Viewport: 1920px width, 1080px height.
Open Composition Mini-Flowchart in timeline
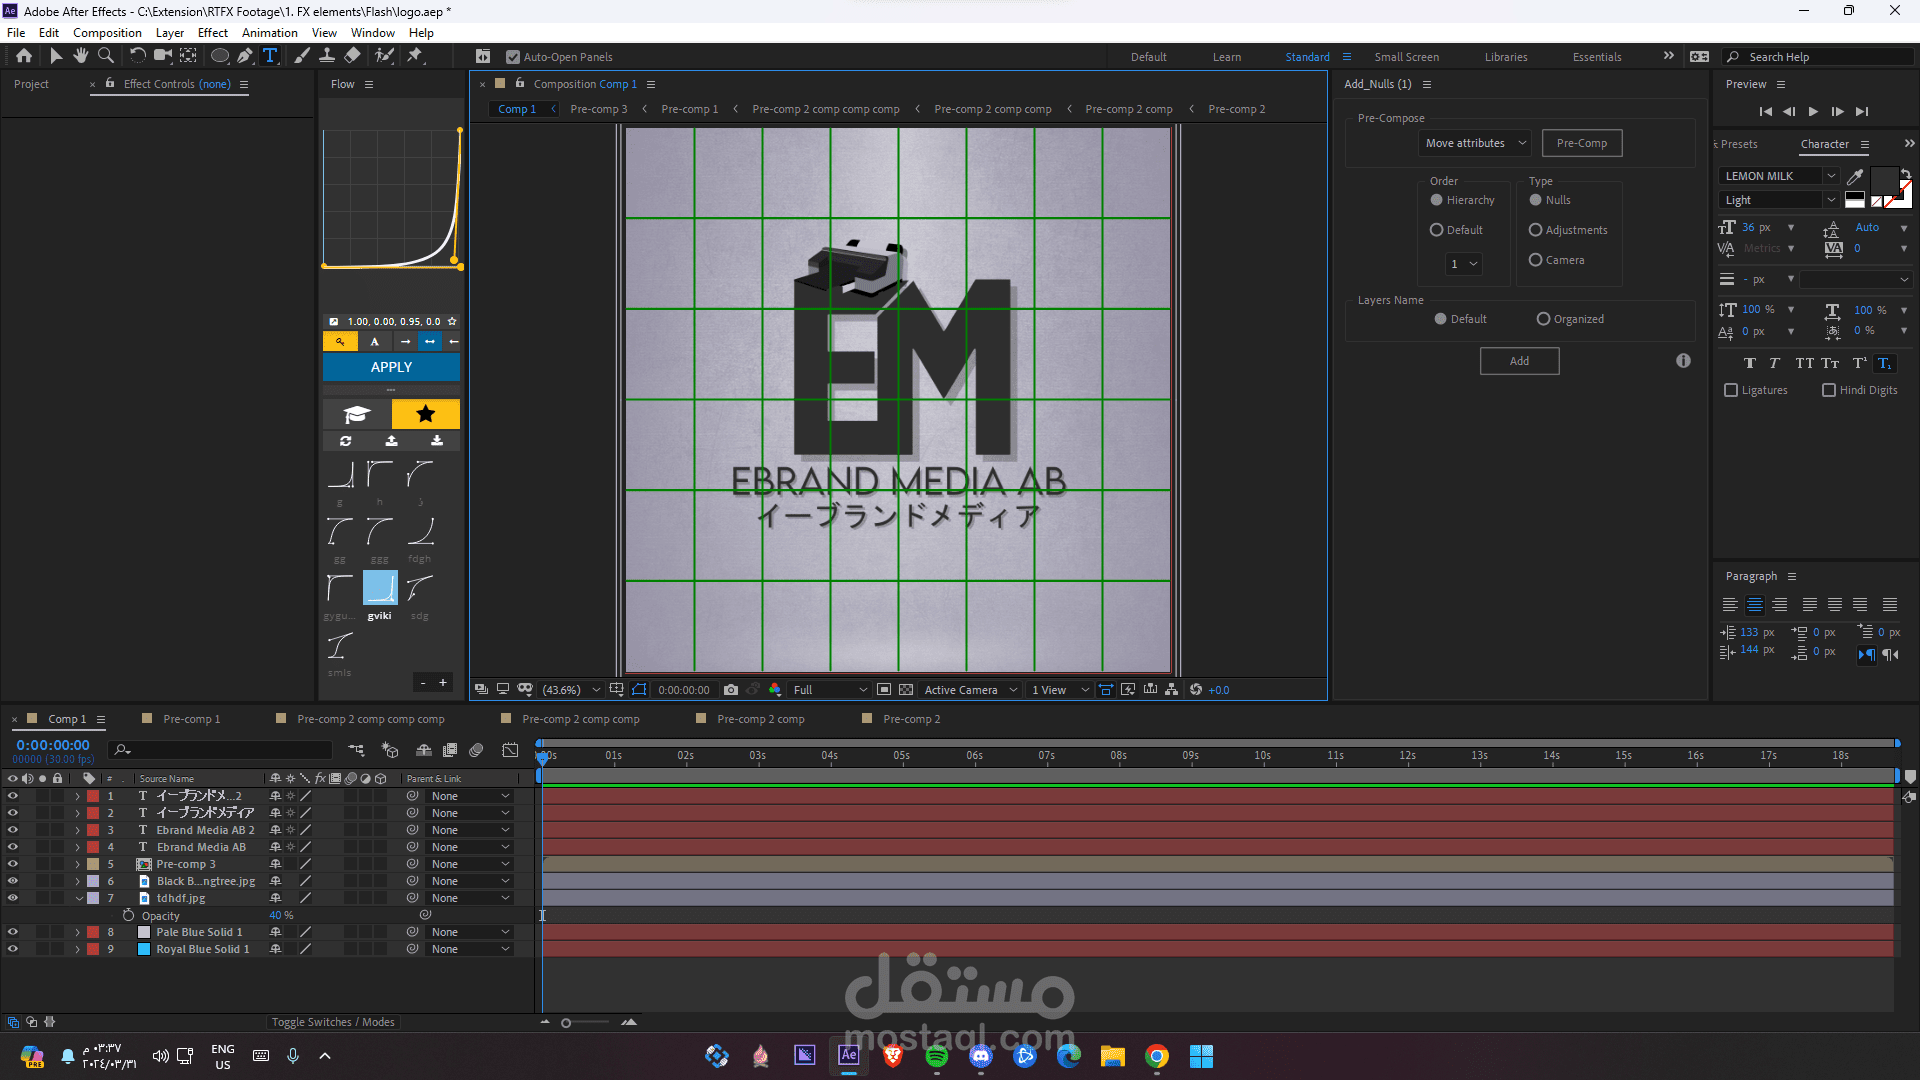click(357, 750)
